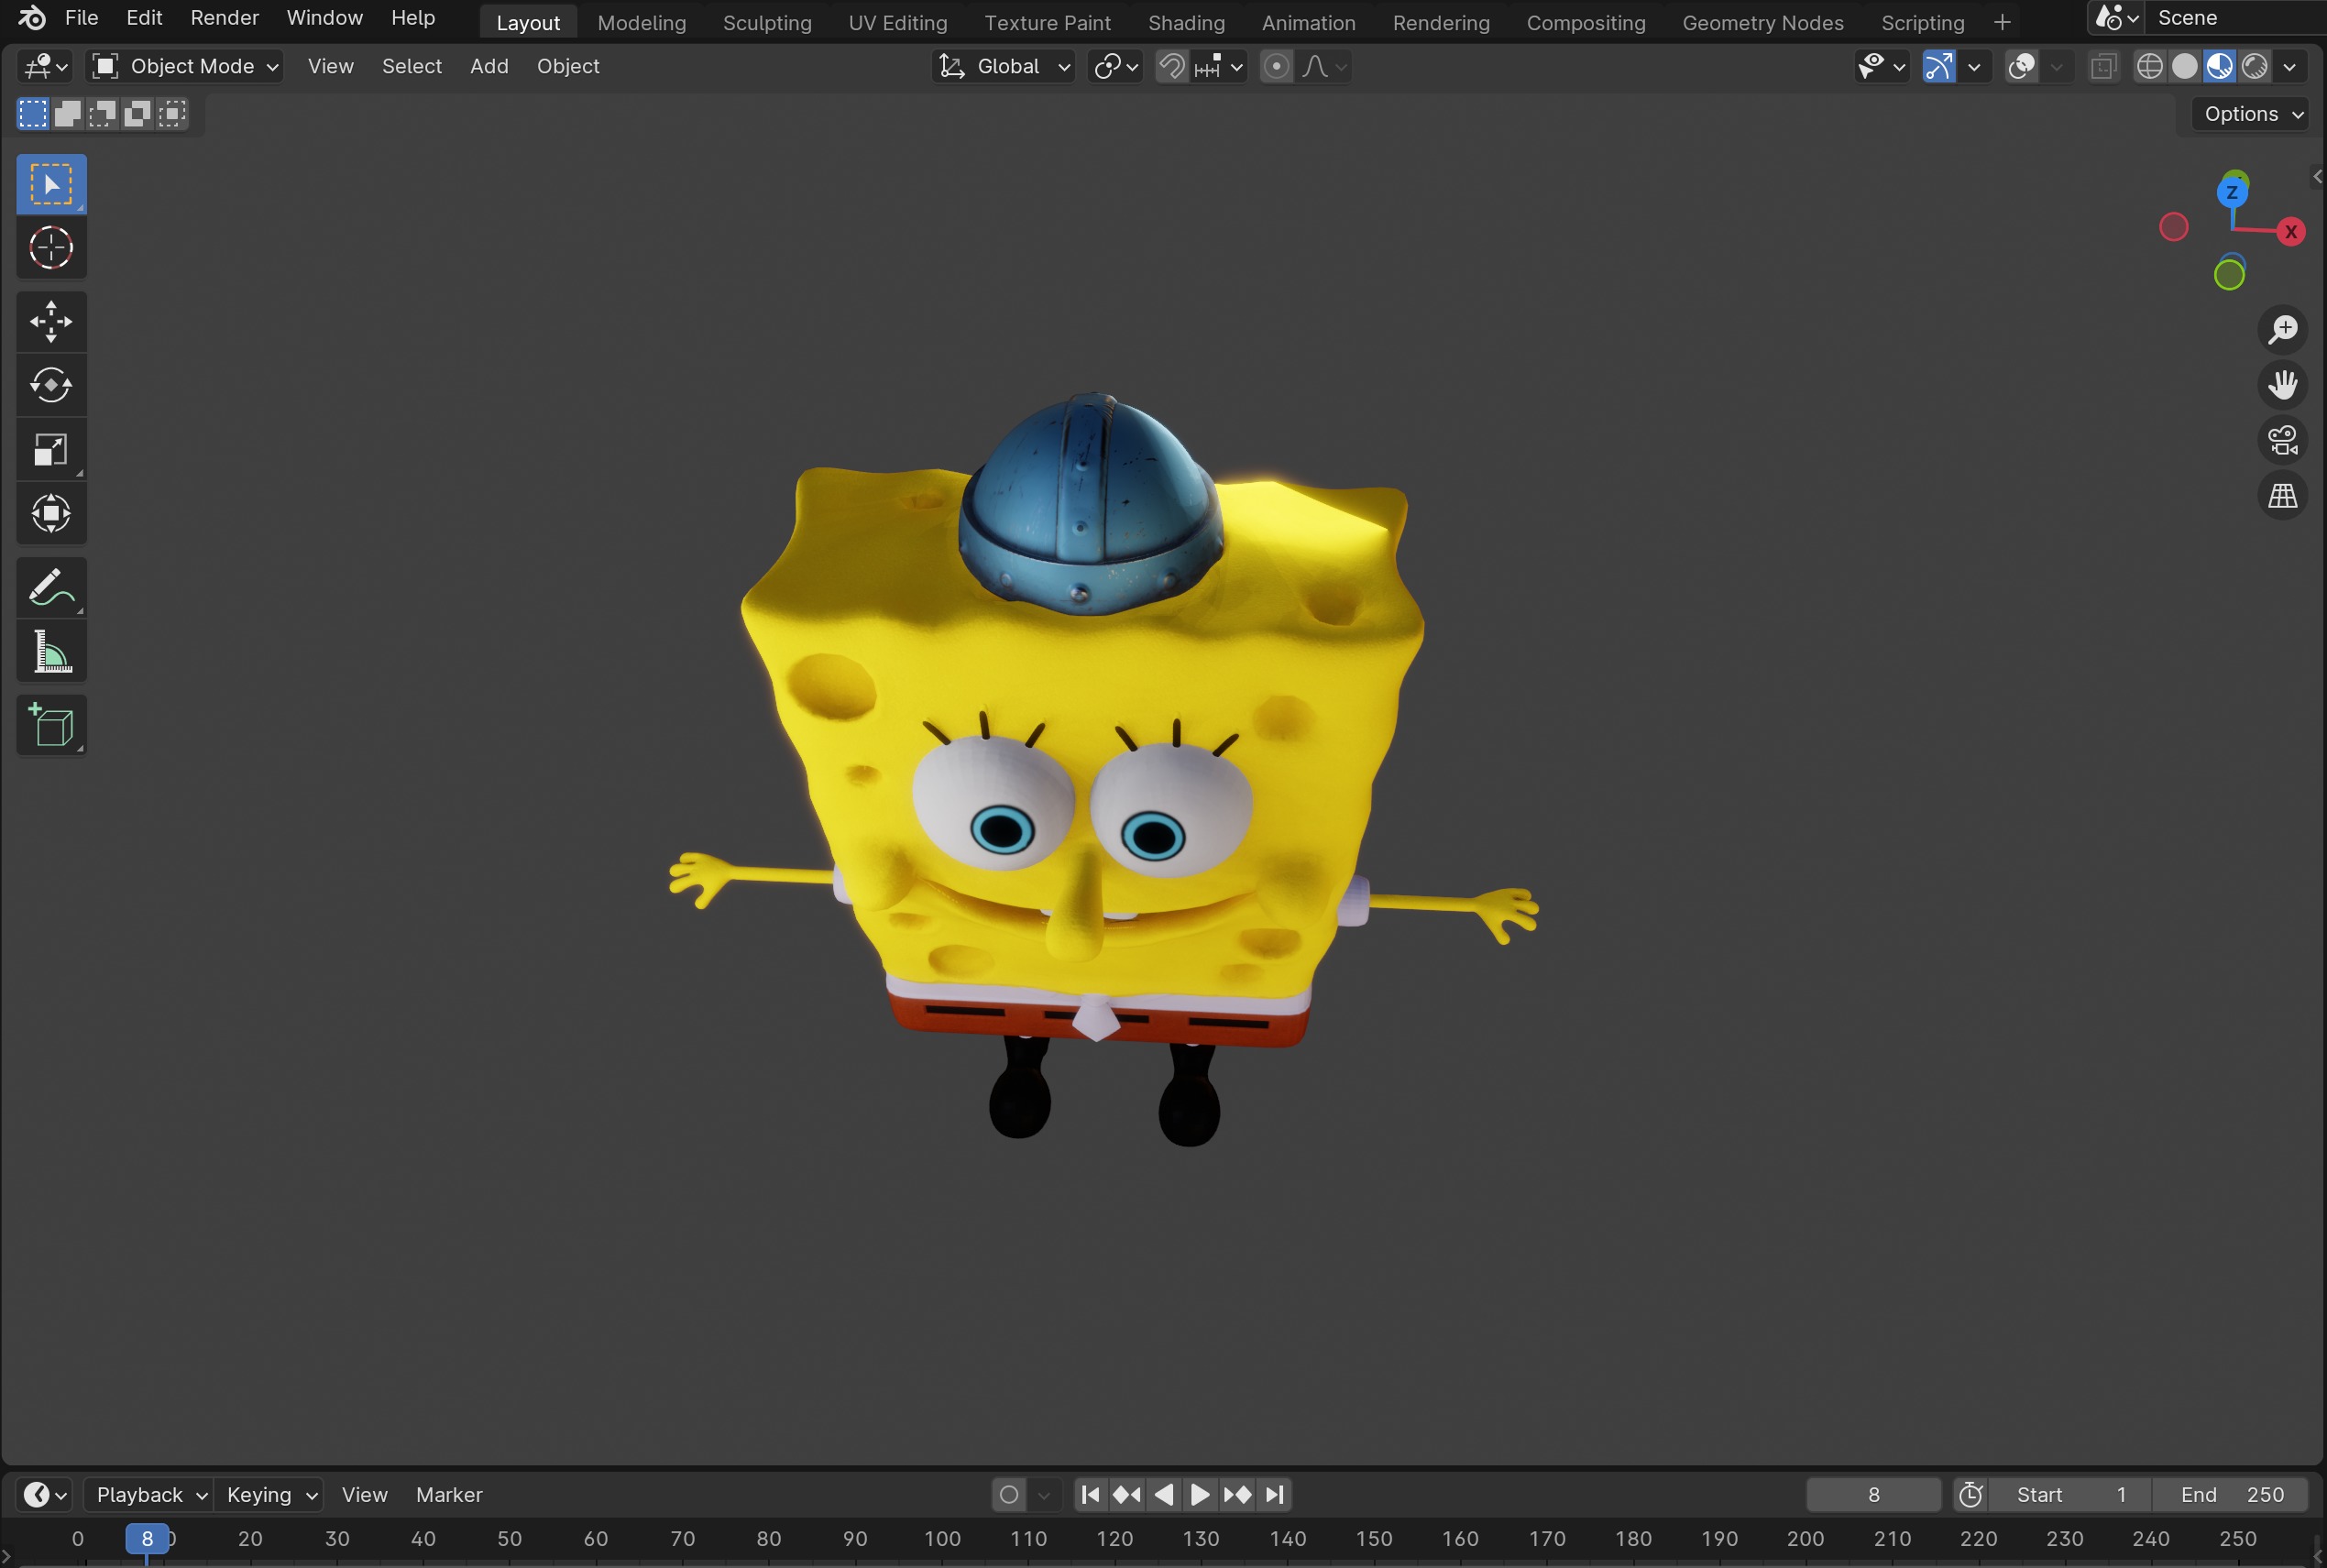
Task: Activate the 3D Cursor tool
Action: tap(51, 248)
